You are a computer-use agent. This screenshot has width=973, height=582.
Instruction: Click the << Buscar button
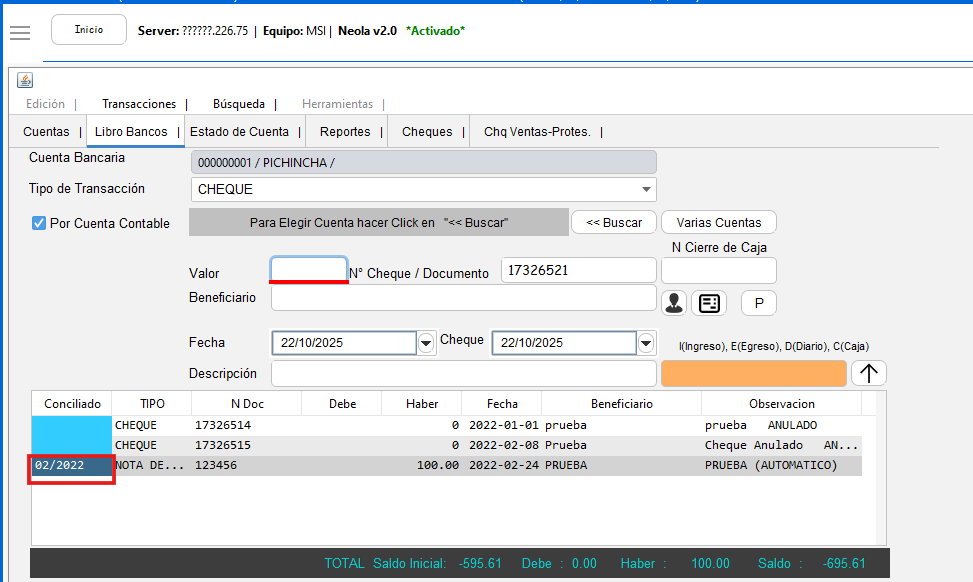coord(614,222)
